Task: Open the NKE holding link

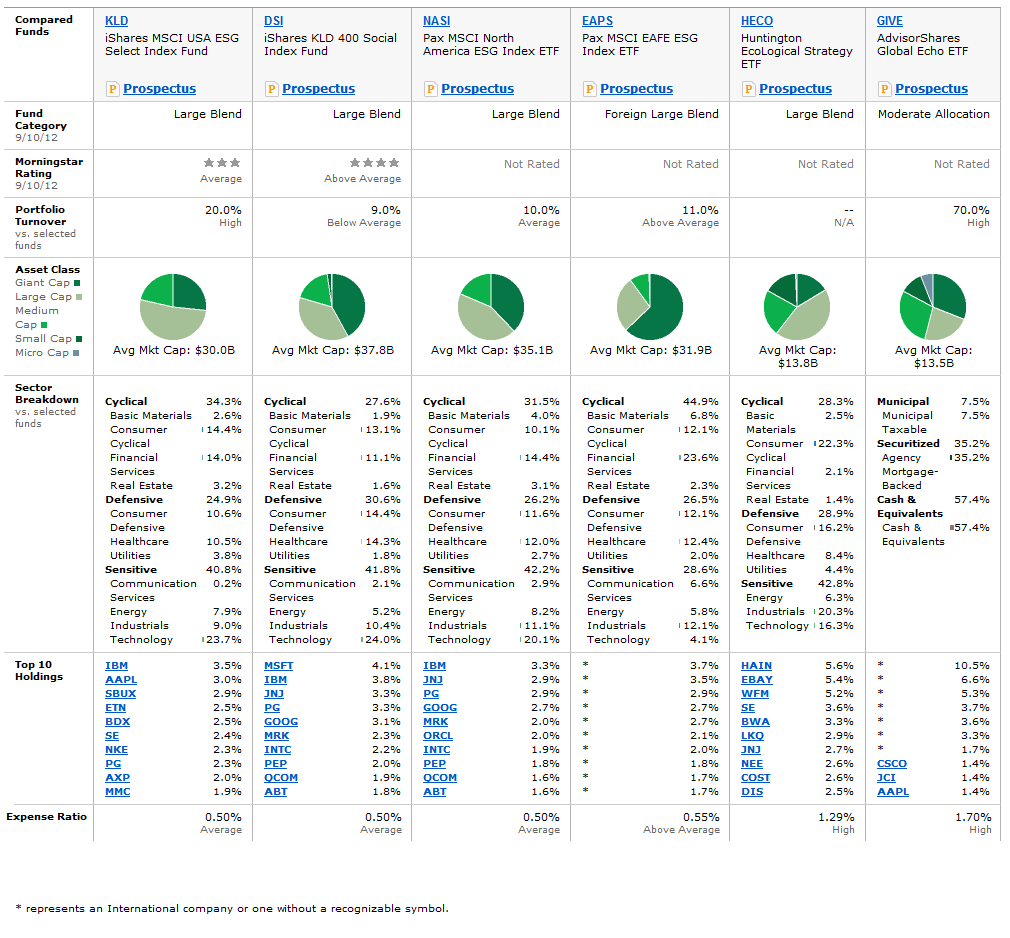Action: 117,750
